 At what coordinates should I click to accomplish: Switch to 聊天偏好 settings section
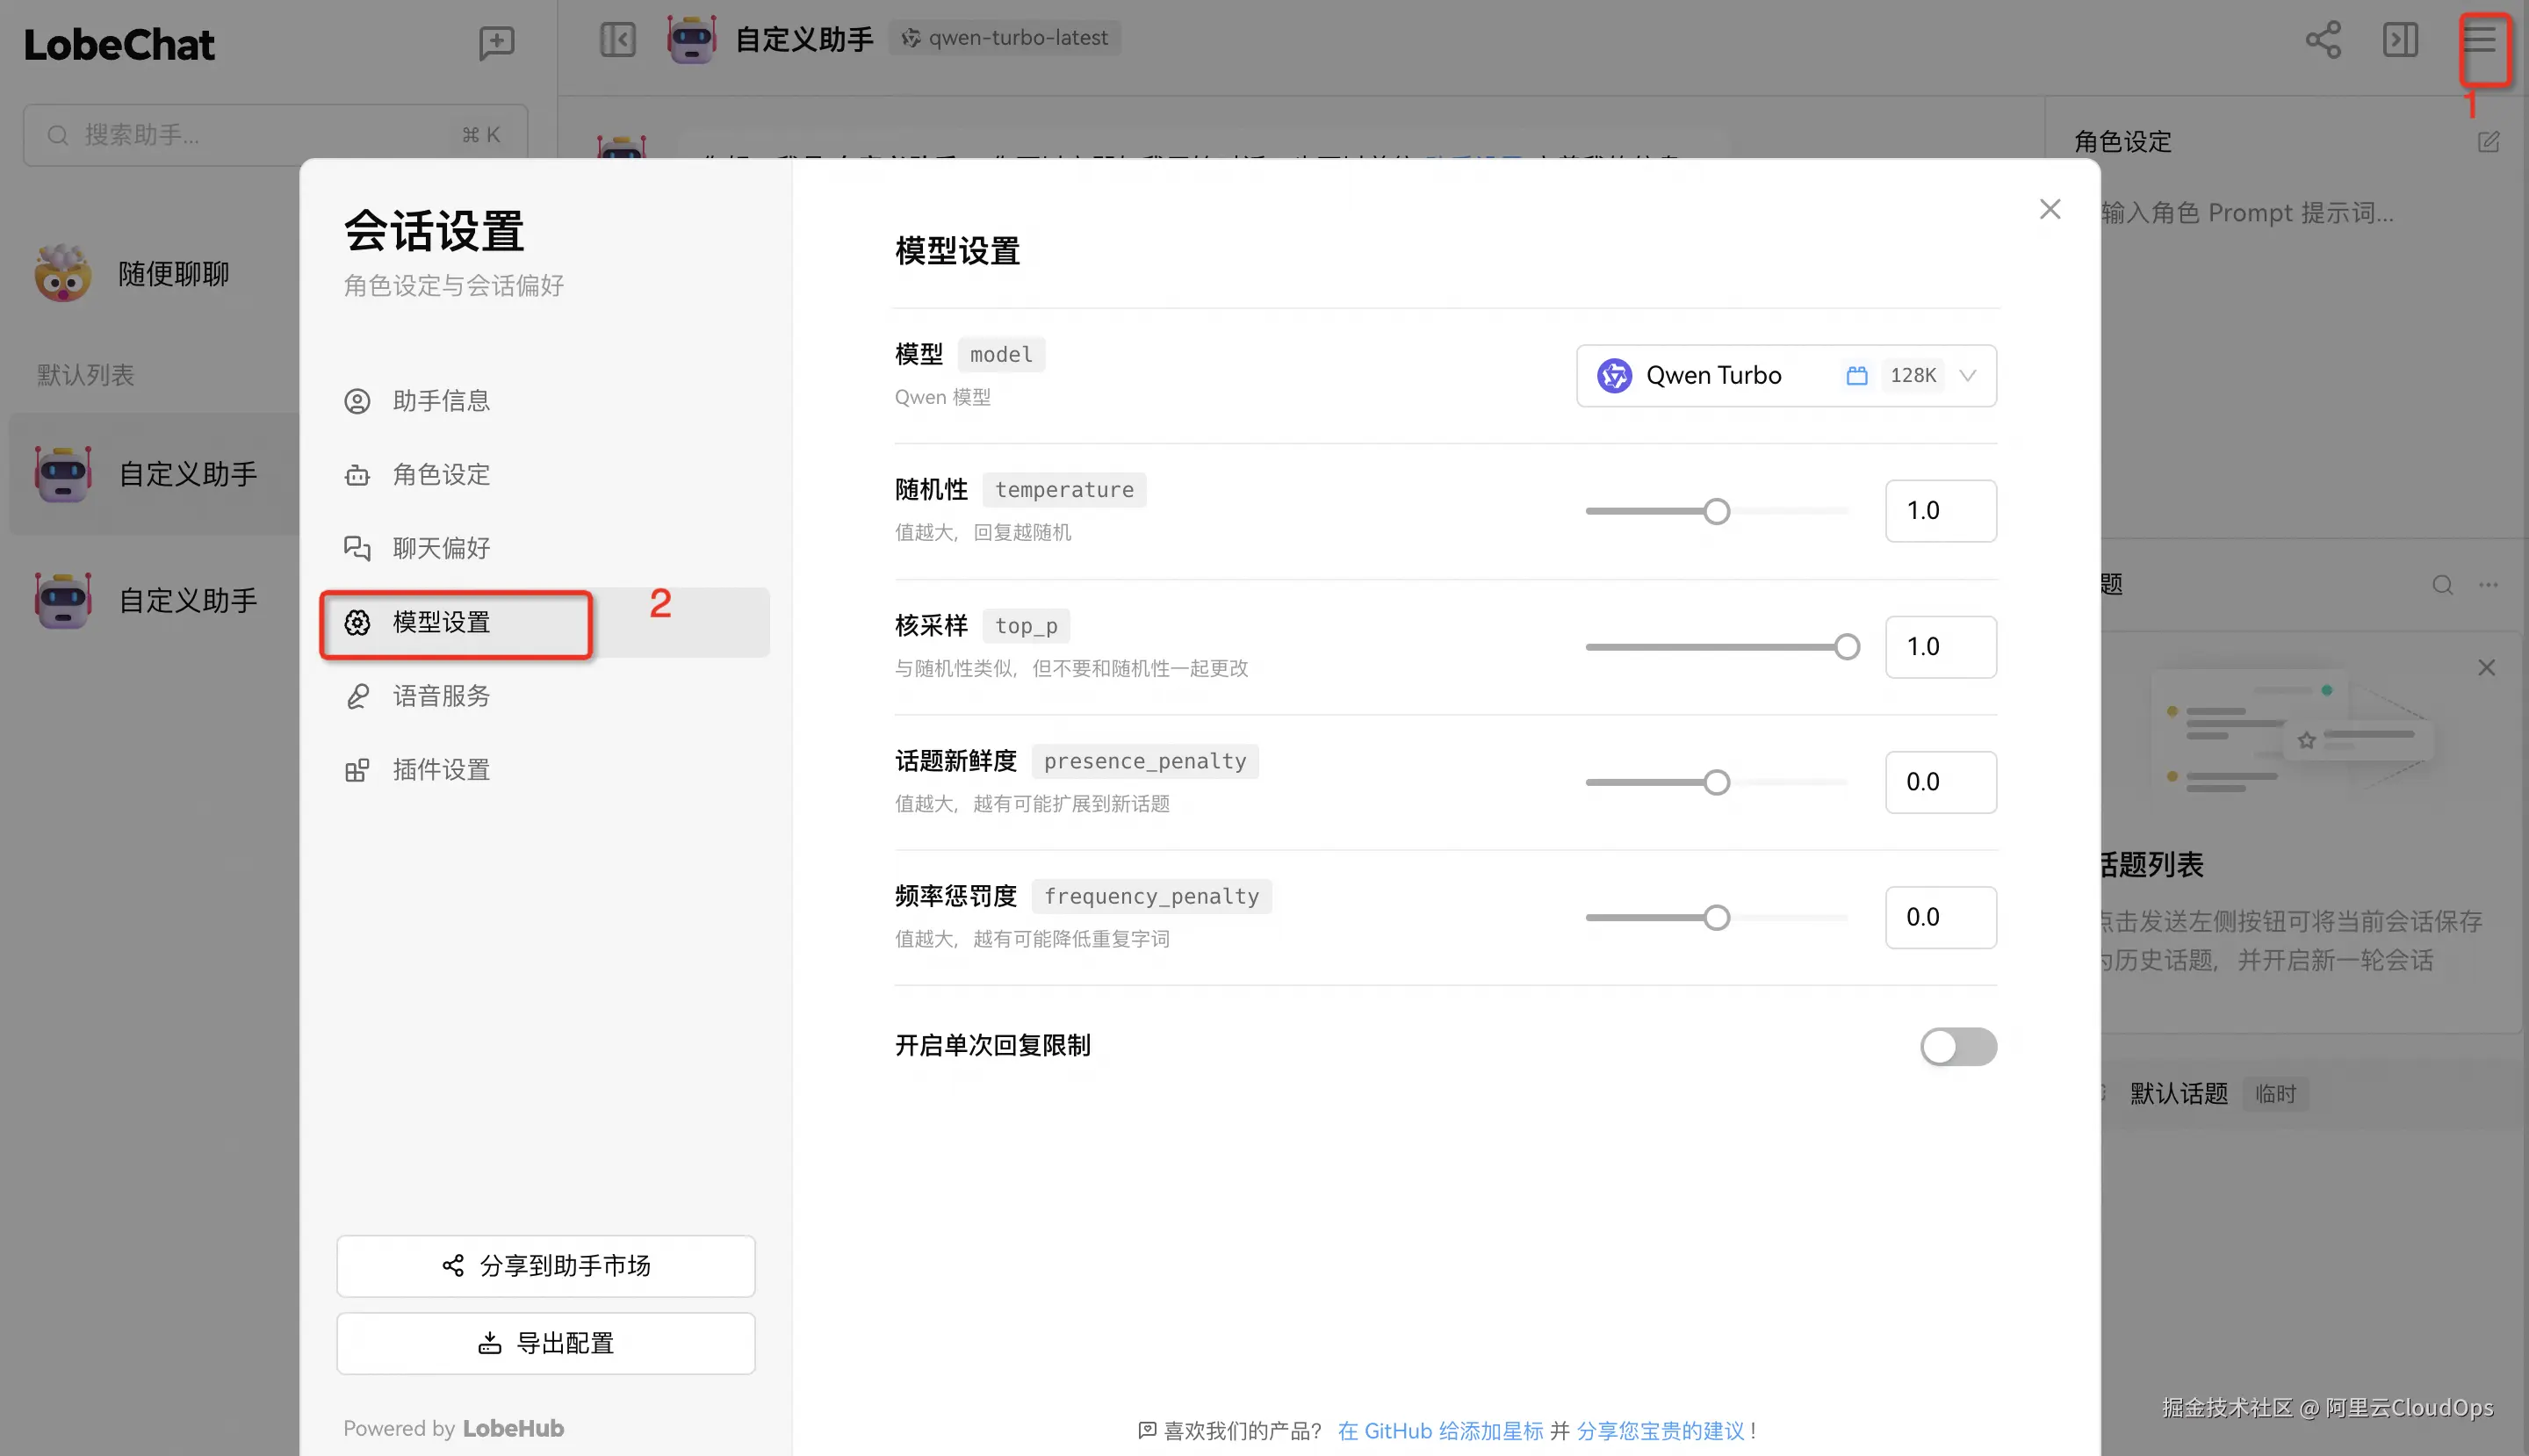pyautogui.click(x=441, y=548)
